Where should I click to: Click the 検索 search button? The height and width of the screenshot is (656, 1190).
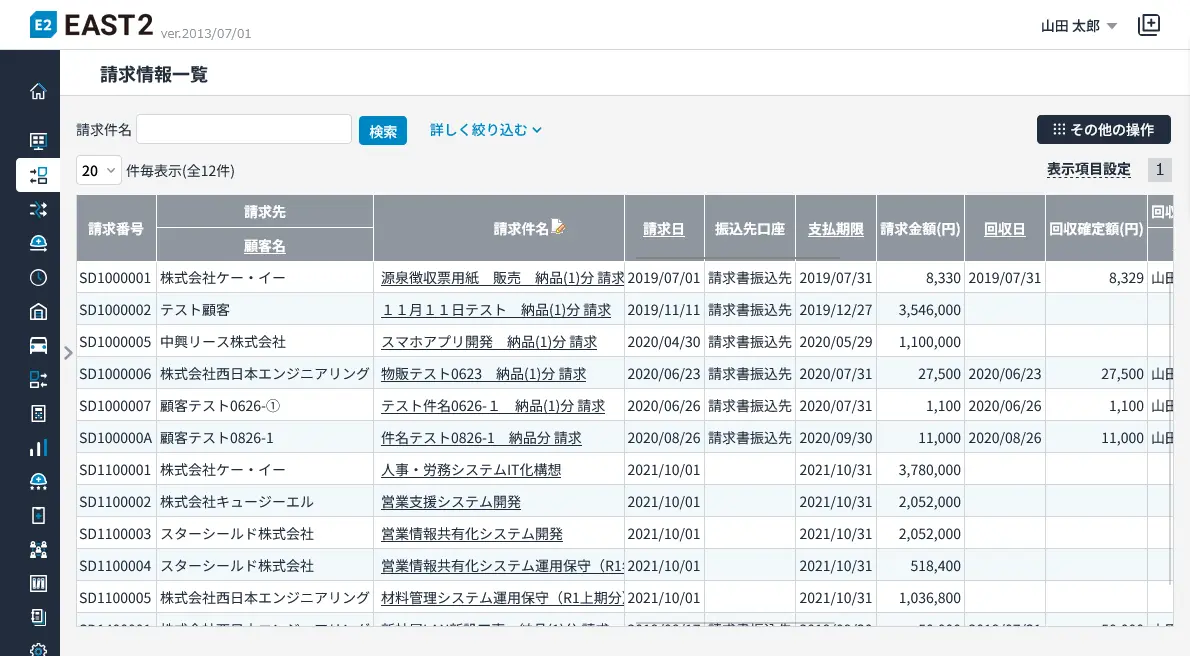coord(383,131)
